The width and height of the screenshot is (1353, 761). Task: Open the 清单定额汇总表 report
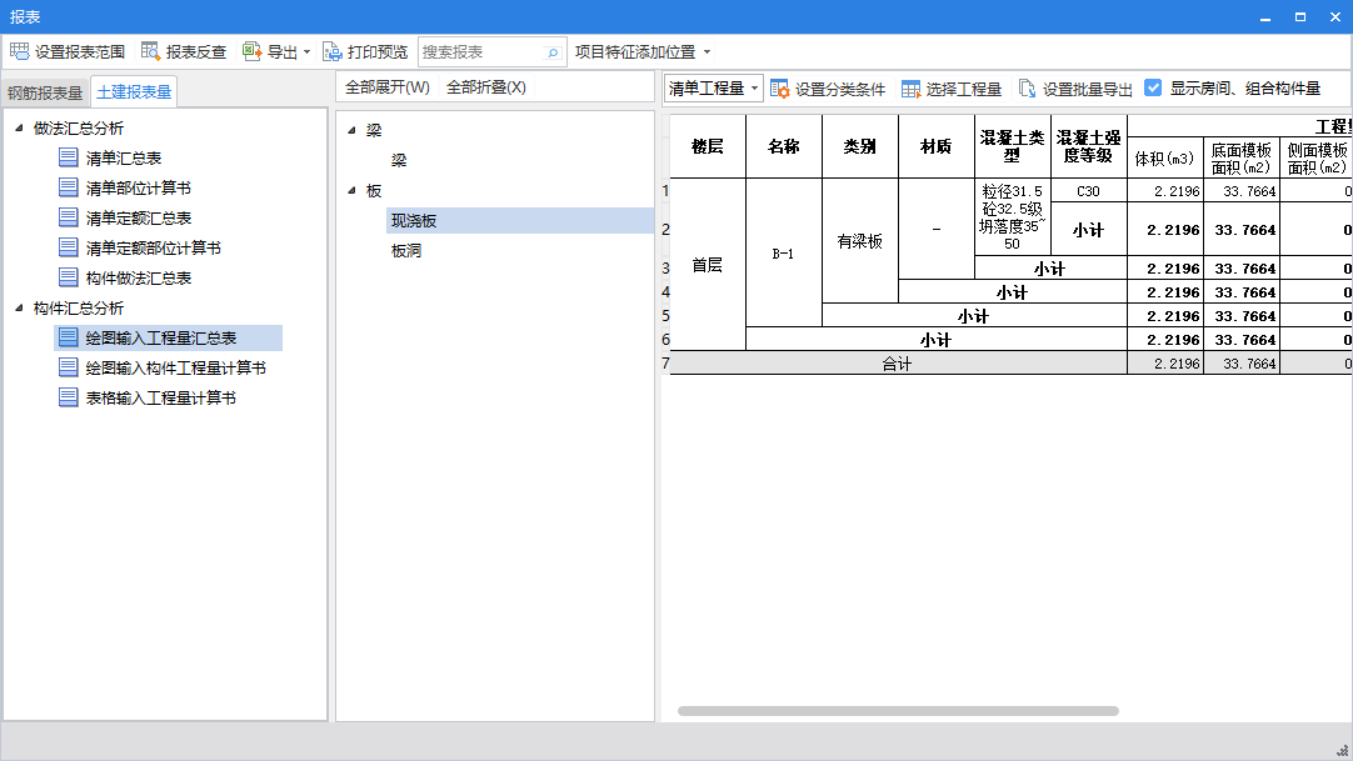pyautogui.click(x=139, y=218)
